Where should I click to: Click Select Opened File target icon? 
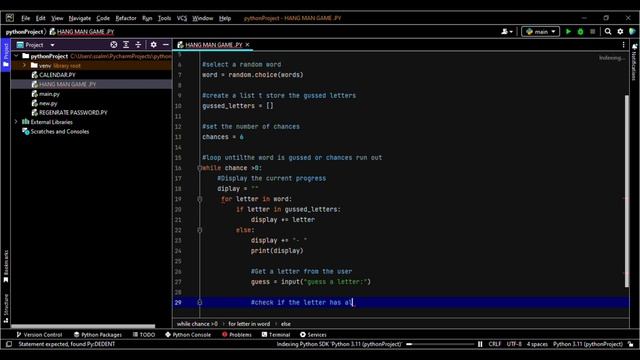click(x=114, y=44)
